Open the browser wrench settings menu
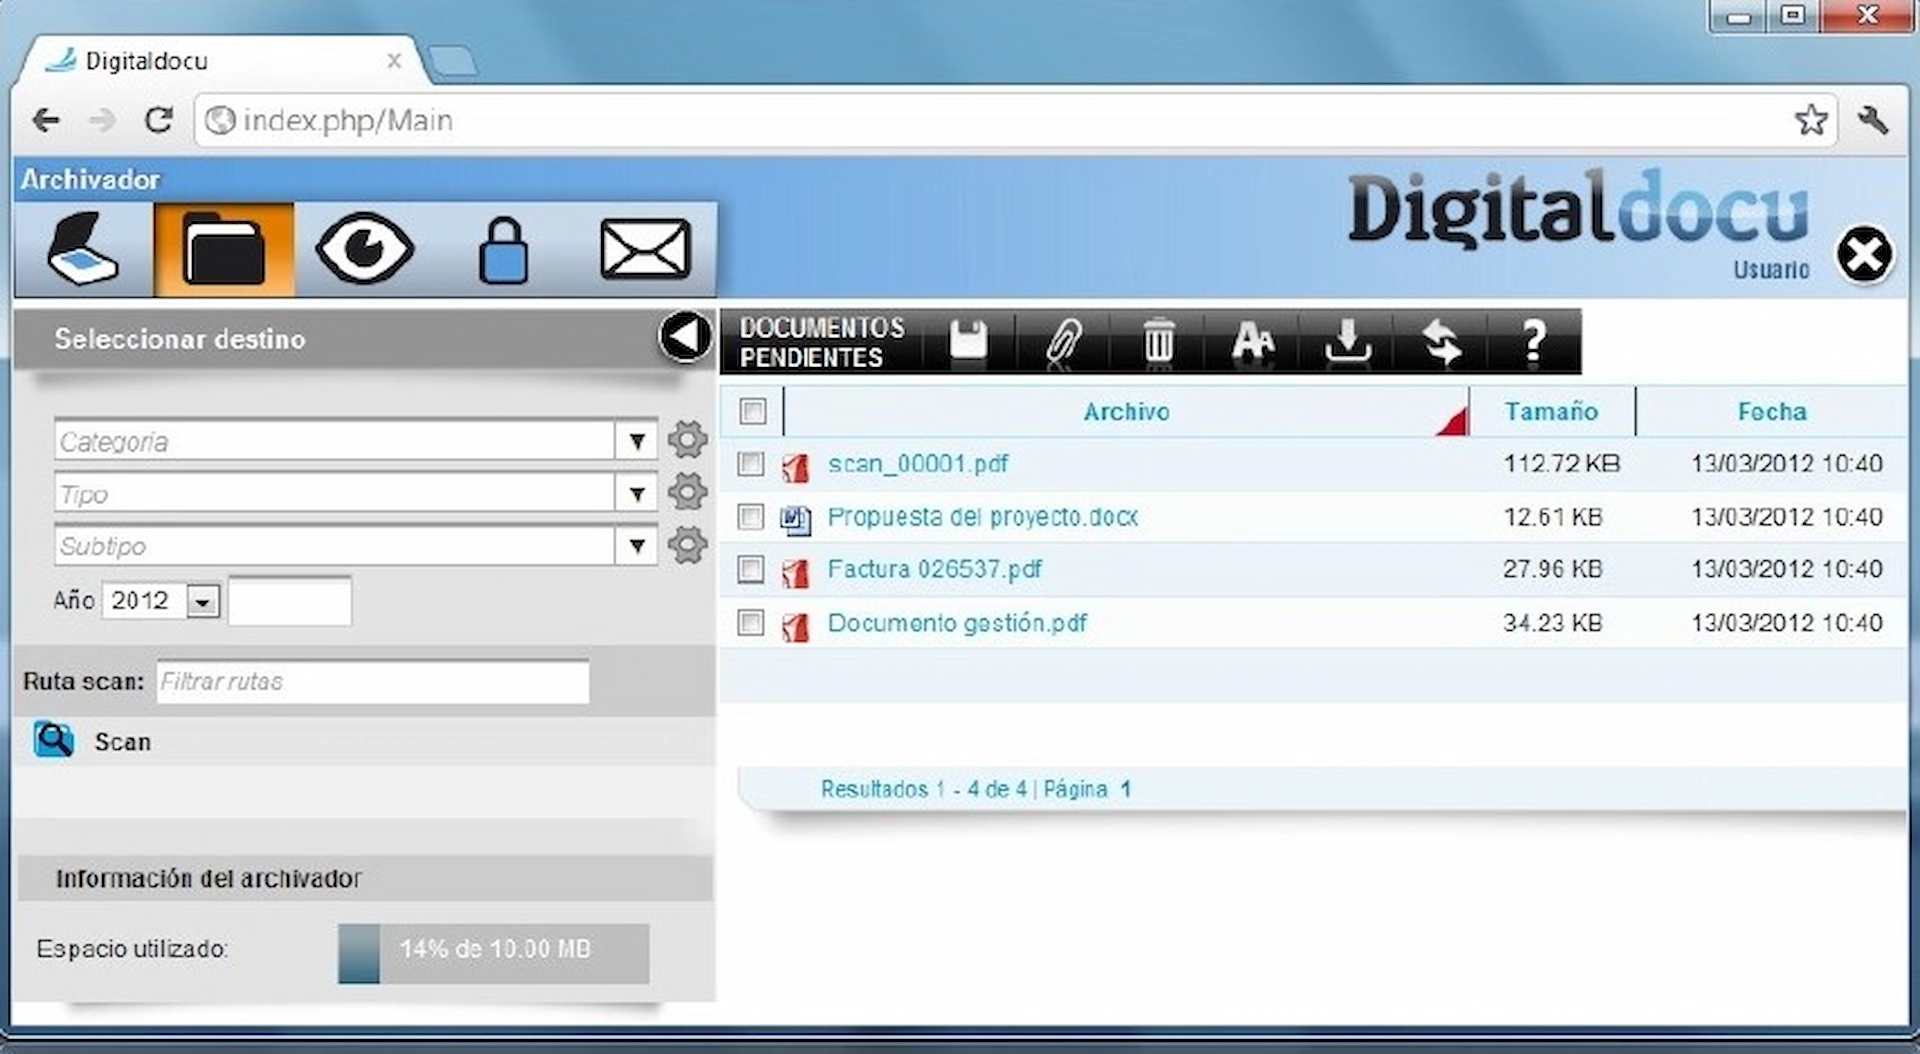The width and height of the screenshot is (1920, 1054). tap(1873, 121)
